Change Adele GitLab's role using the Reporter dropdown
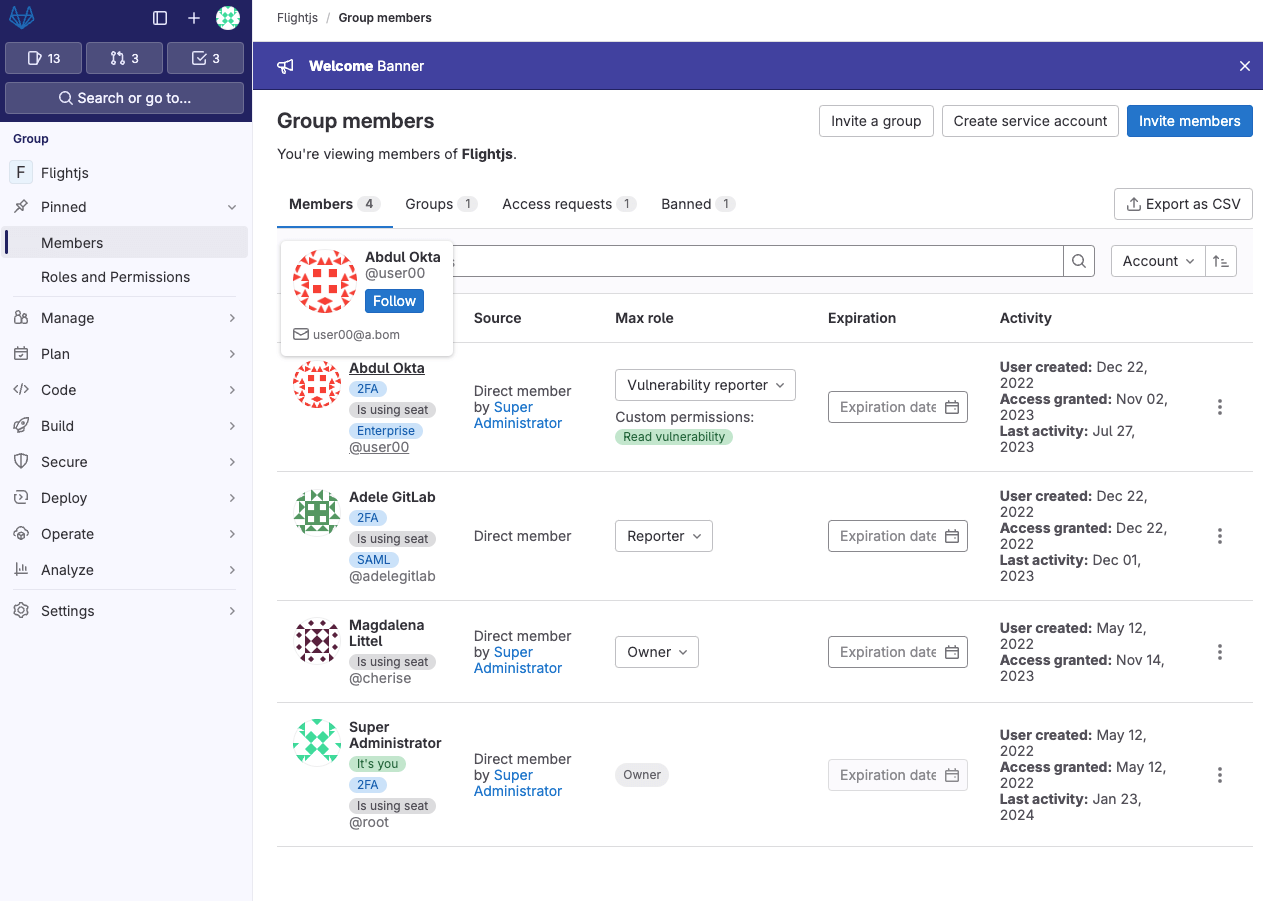 tap(663, 536)
